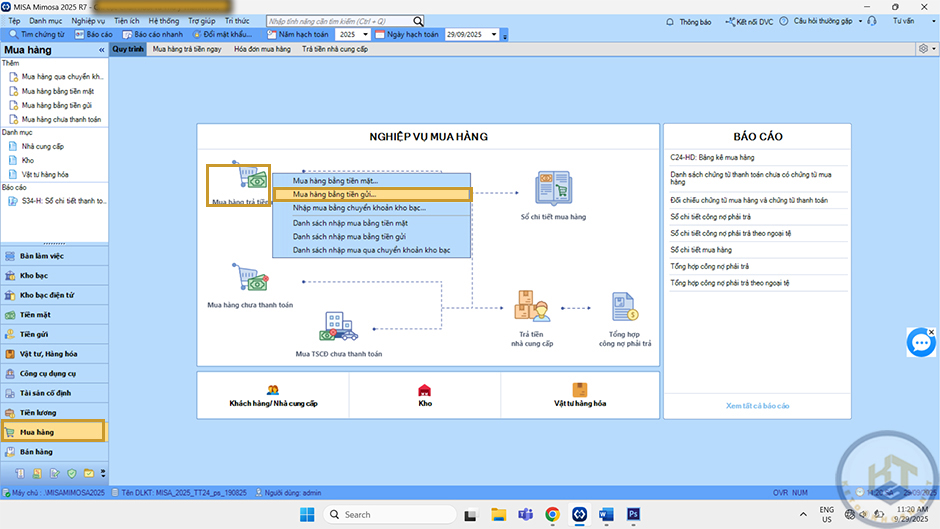Open the Nghiệp vụ menu

point(88,20)
